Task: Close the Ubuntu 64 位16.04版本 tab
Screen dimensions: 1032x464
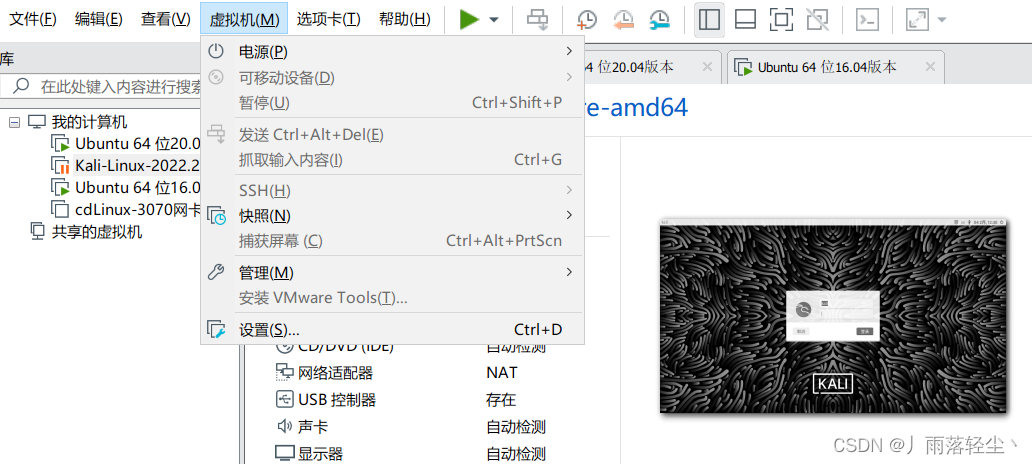Action: 930,67
